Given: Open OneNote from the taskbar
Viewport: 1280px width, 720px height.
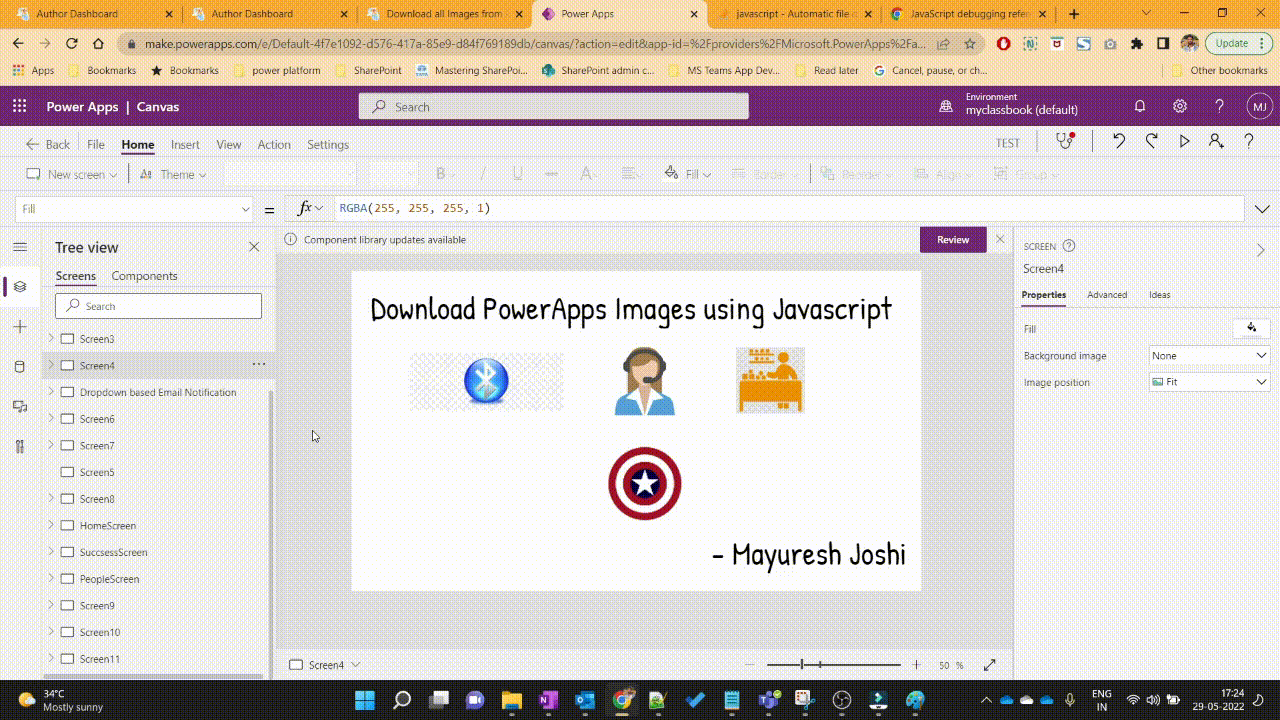Looking at the screenshot, I should click(x=548, y=700).
